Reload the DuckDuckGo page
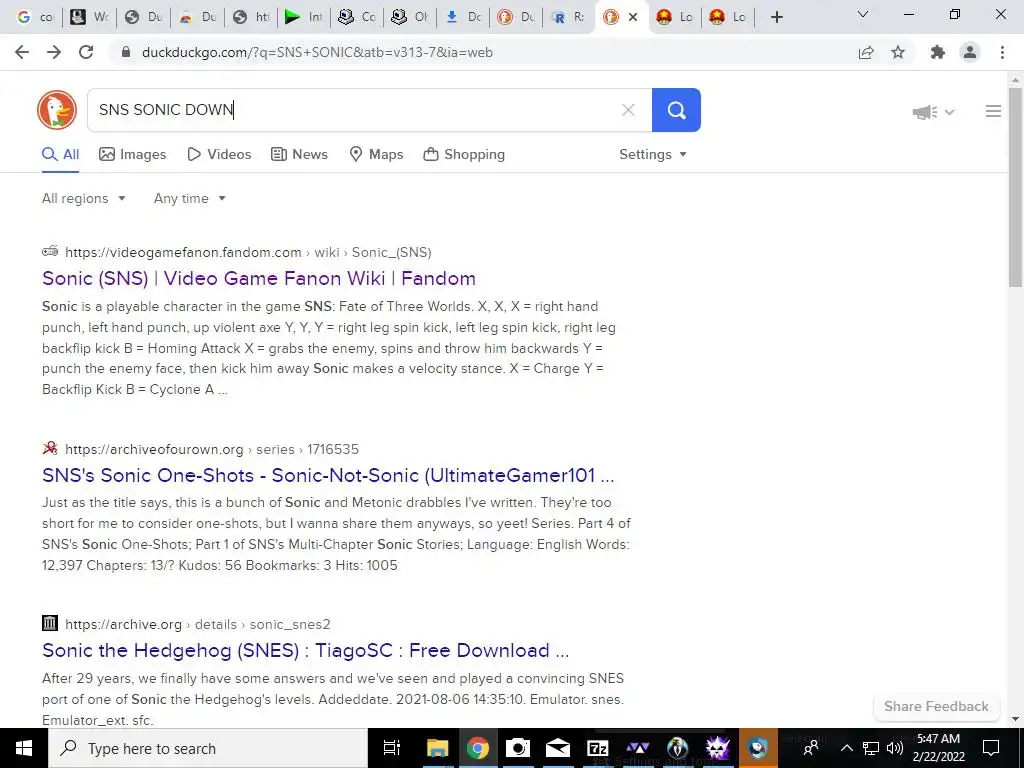 pyautogui.click(x=86, y=52)
